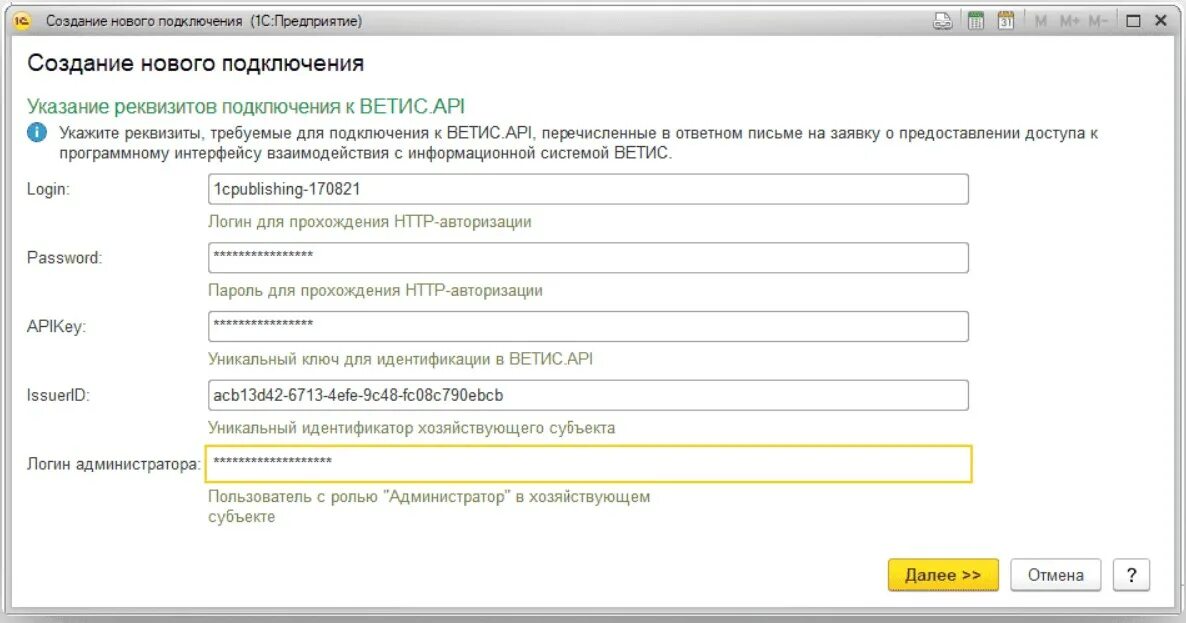Click hint 'Логин для прохождения HTTP-авторизации'
The width and height of the screenshot is (1186, 623).
click(x=370, y=222)
